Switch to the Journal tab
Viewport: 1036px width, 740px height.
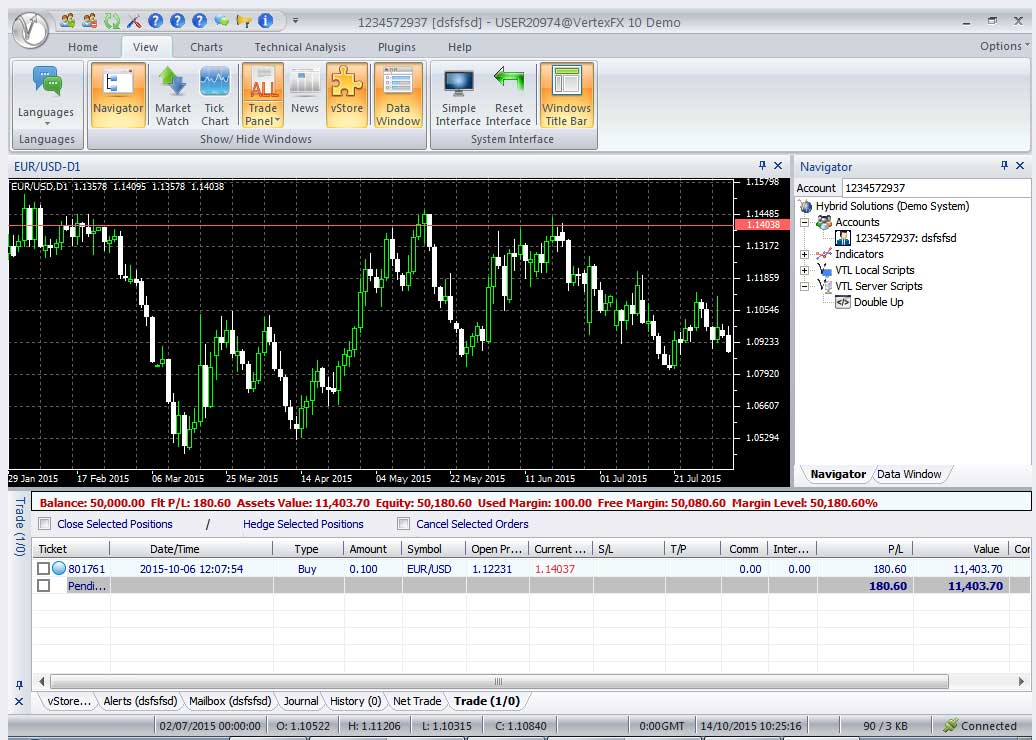coord(301,701)
